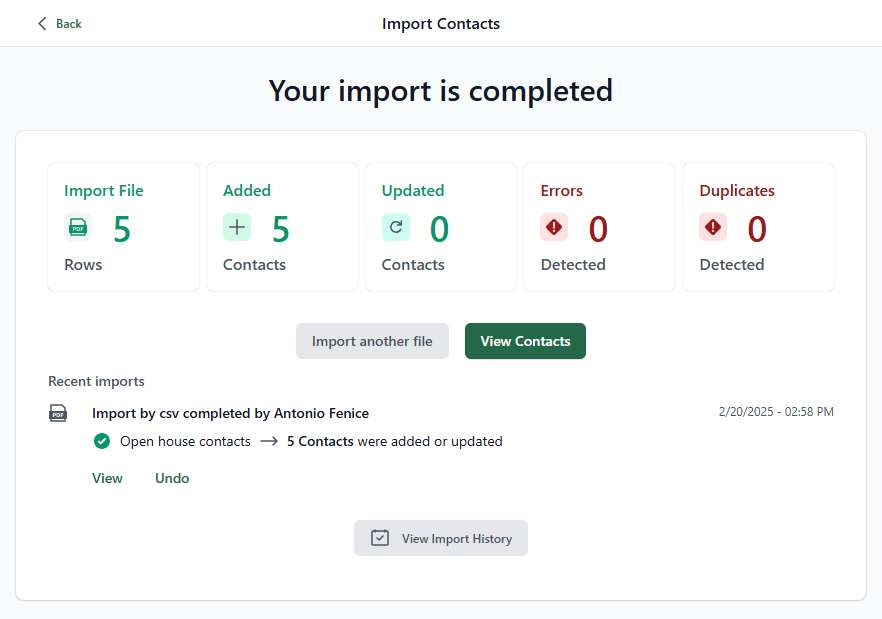Click the Added plus icon
This screenshot has height=619, width=882.
pos(237,227)
